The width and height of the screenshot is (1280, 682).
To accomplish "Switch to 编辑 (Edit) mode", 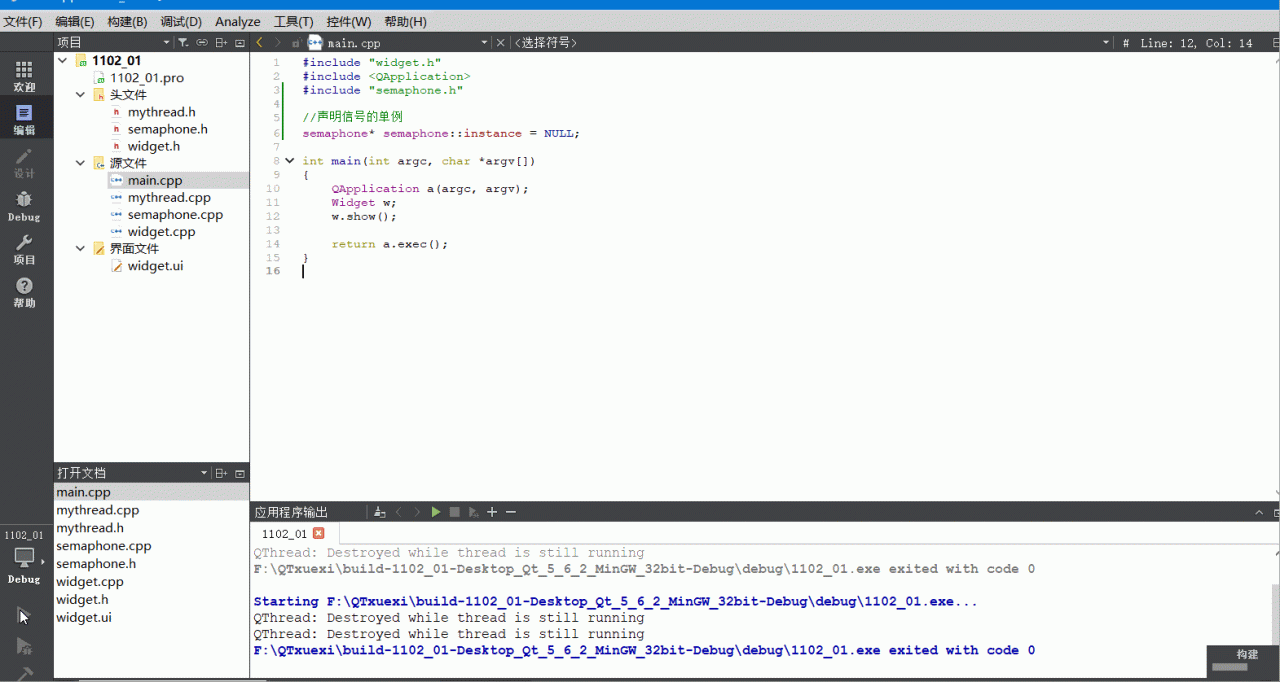I will point(24,120).
